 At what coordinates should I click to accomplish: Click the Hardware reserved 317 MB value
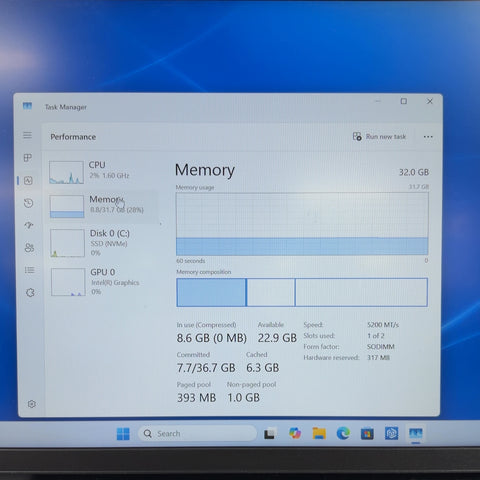tap(378, 358)
